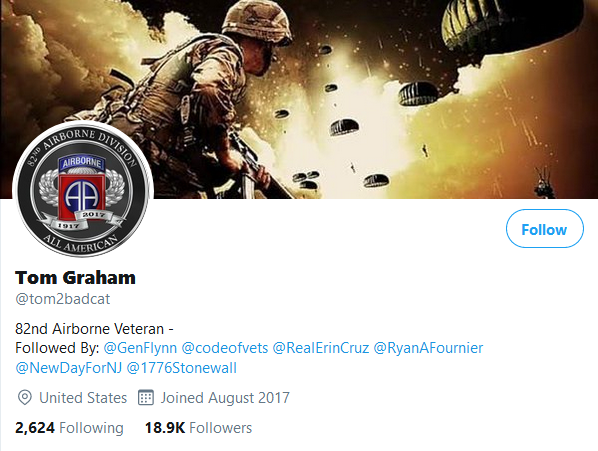Click the calendar joined-date icon

coord(146,398)
